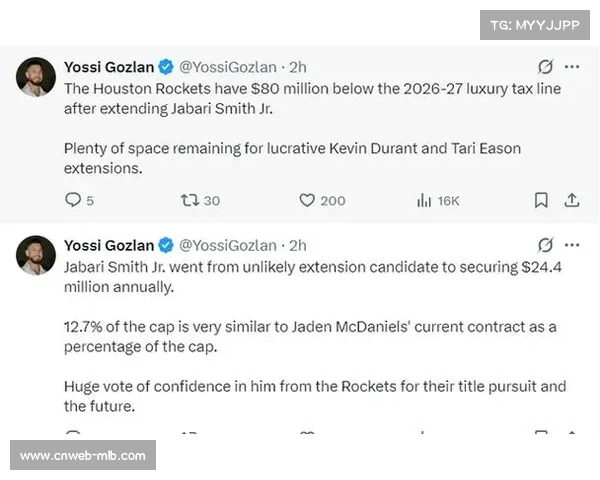600x480 pixels.
Task: Open the Jabari Smith Jr. $24.4 million tweet
Action: 313,336
